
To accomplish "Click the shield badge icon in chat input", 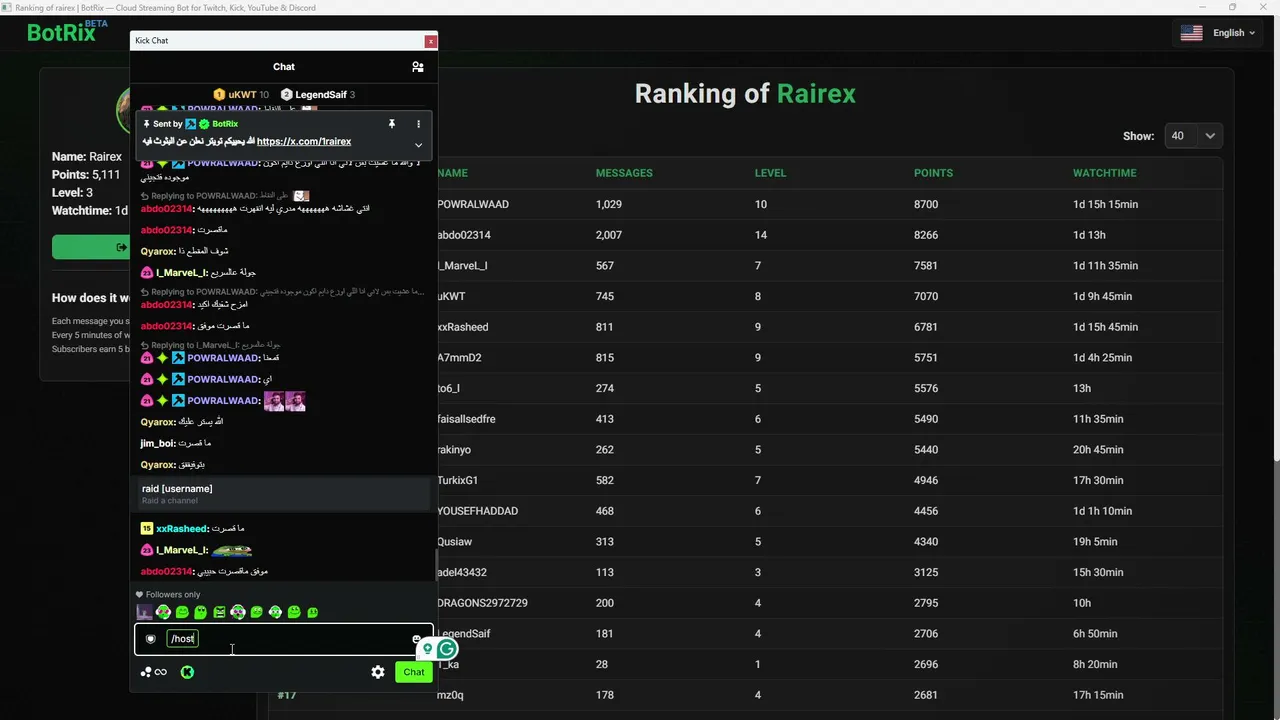I will tap(151, 639).
